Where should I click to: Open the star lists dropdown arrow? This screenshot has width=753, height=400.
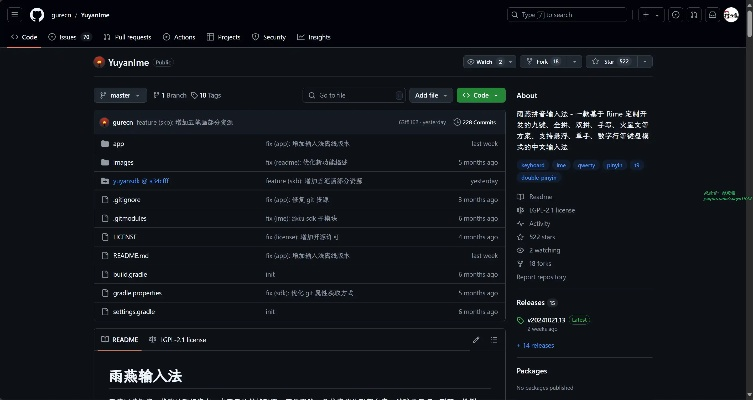(646, 61)
